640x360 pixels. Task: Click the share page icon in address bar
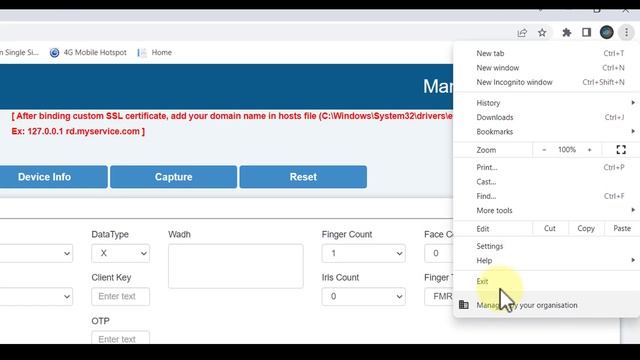click(x=522, y=33)
